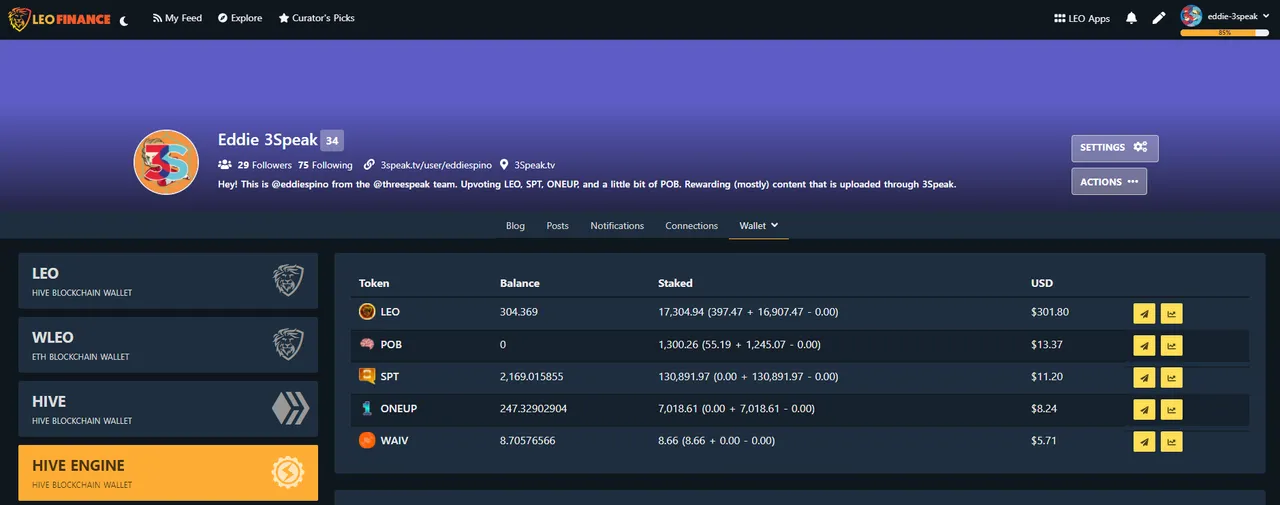Open the Actions menu button

(1109, 182)
